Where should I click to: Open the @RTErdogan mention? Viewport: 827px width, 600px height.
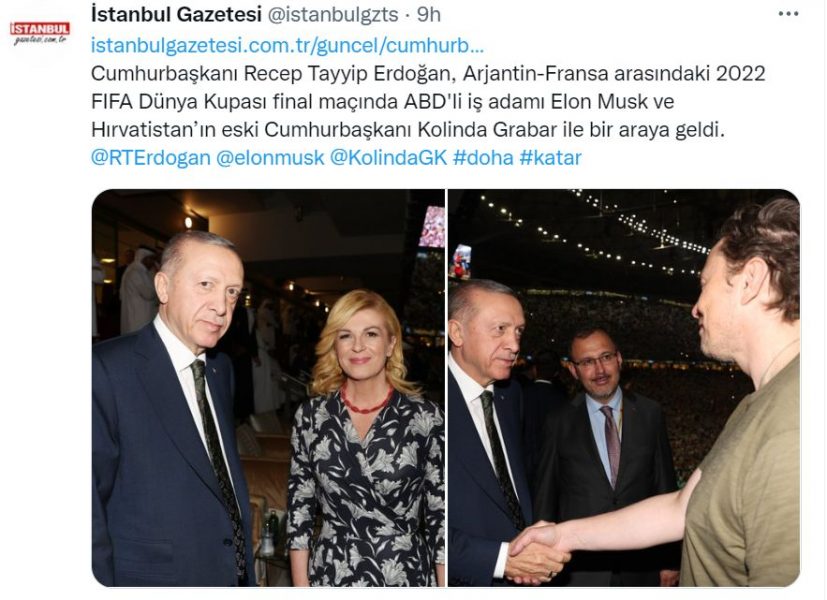[151, 158]
